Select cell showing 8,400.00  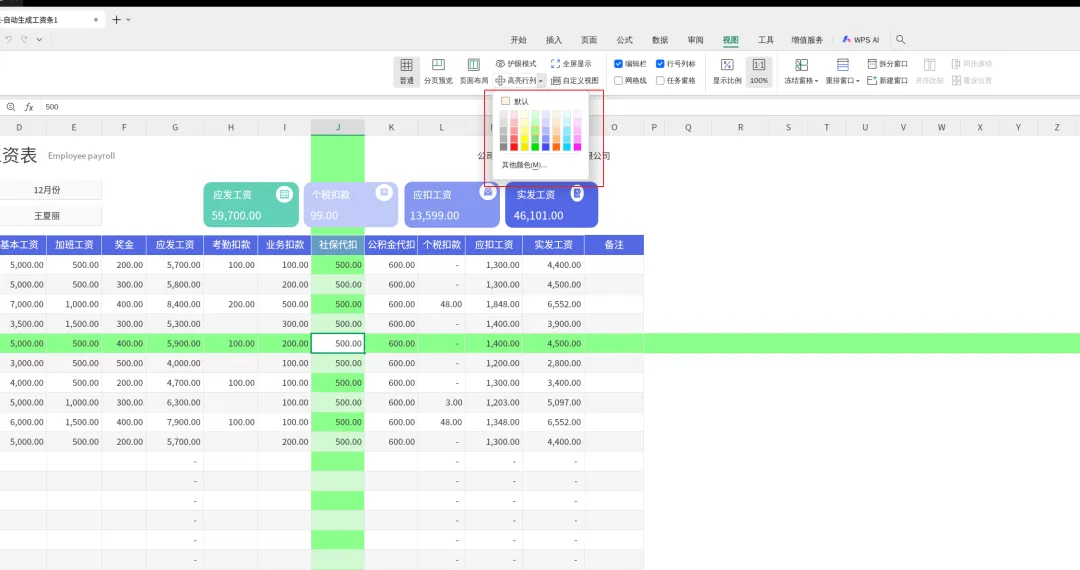click(175, 304)
